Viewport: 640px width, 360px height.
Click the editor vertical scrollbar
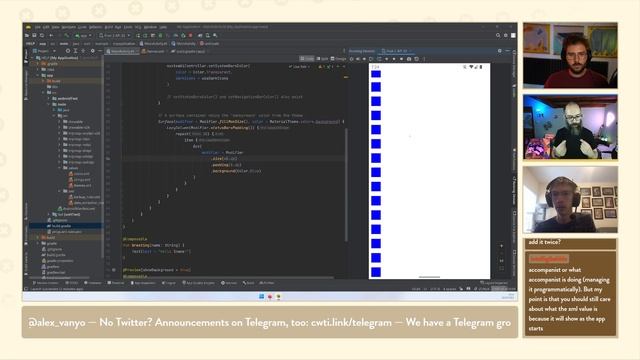347,184
